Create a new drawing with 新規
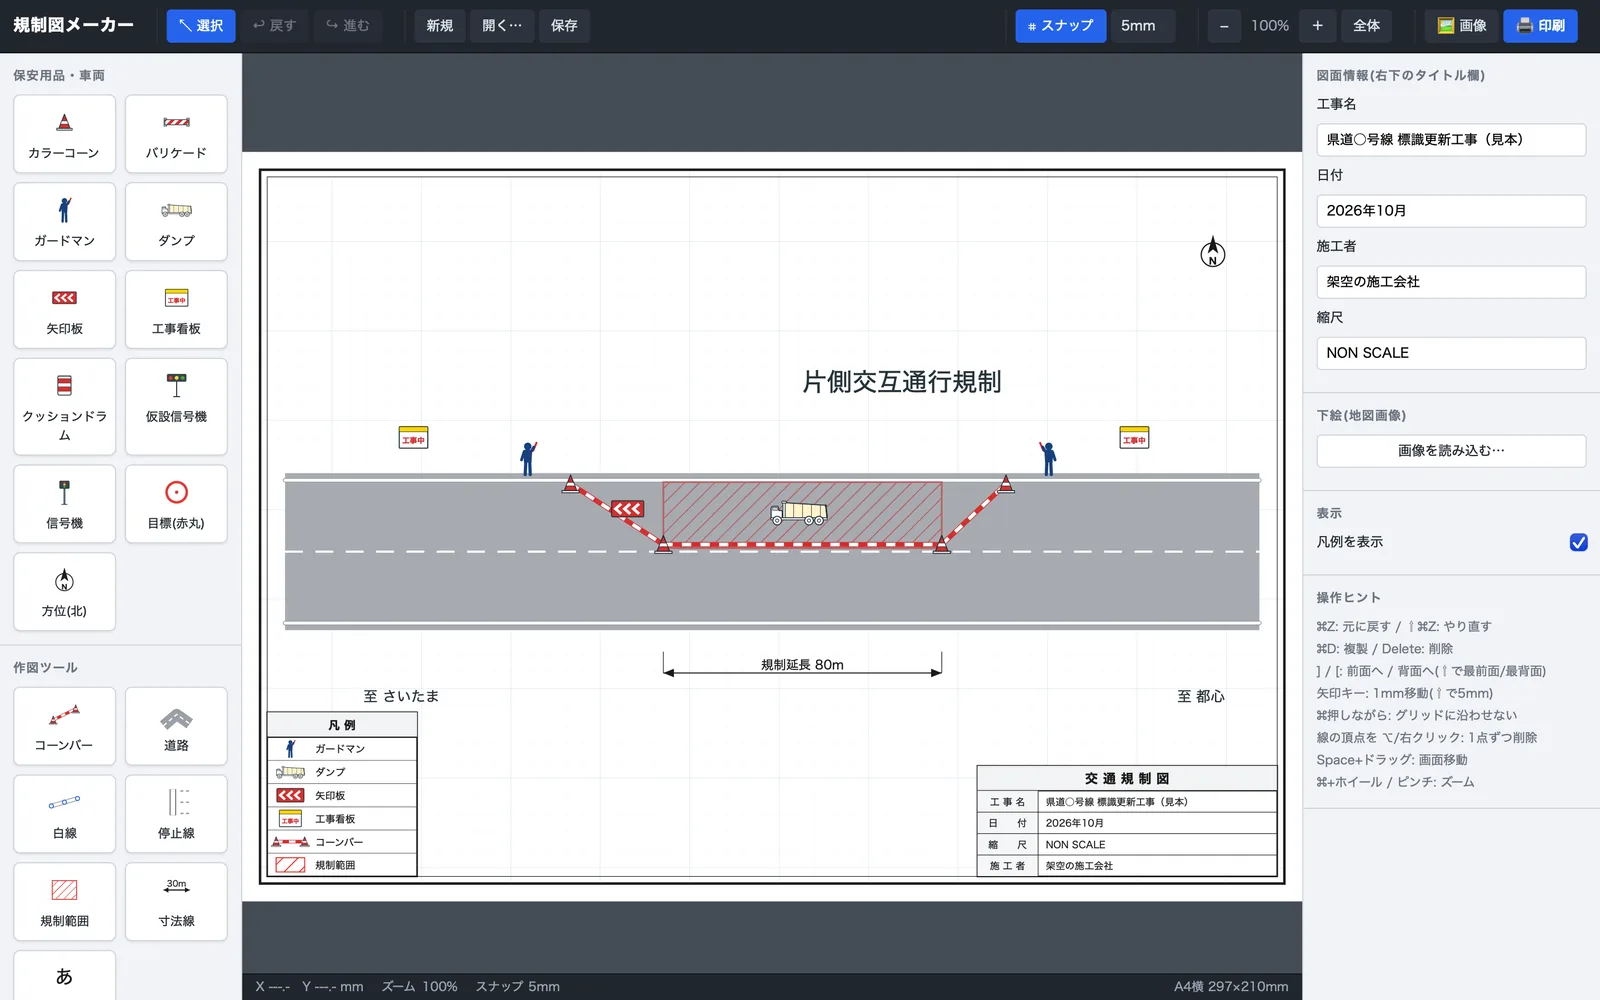 [440, 26]
